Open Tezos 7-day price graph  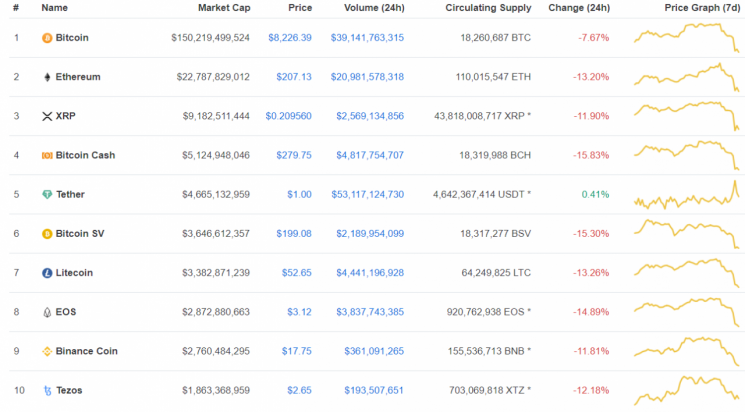coord(687,391)
